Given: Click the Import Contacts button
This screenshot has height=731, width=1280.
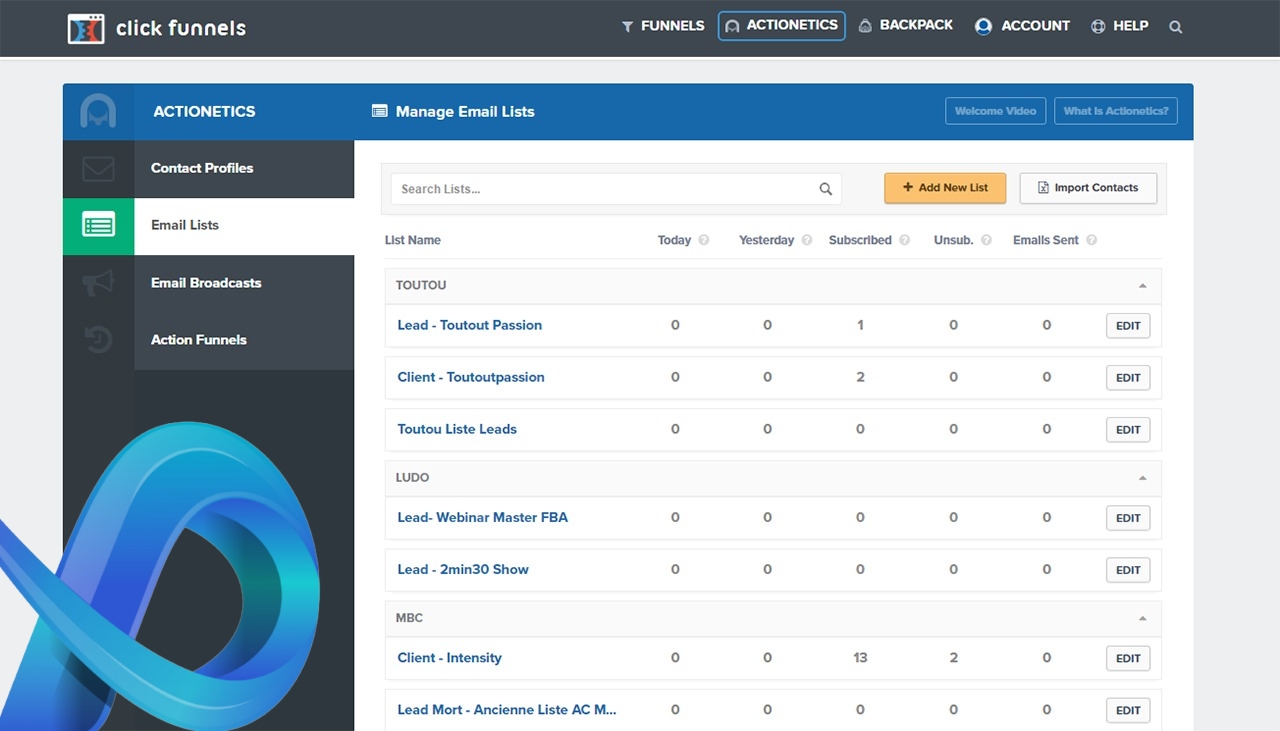Looking at the screenshot, I should point(1088,188).
